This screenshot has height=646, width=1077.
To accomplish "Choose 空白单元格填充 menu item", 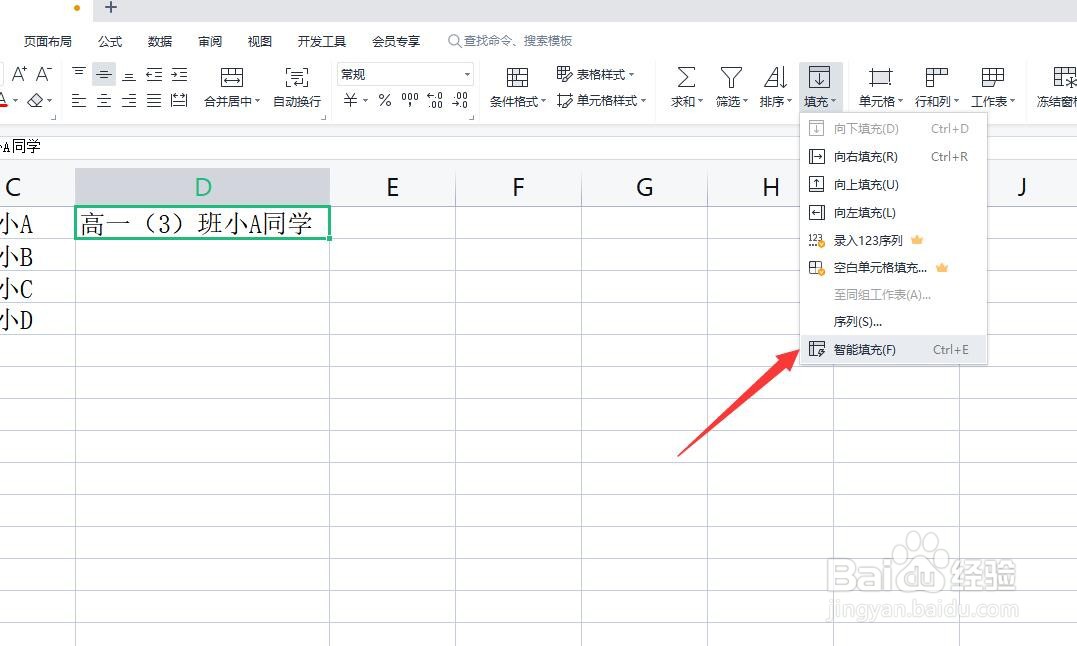I will (894, 268).
